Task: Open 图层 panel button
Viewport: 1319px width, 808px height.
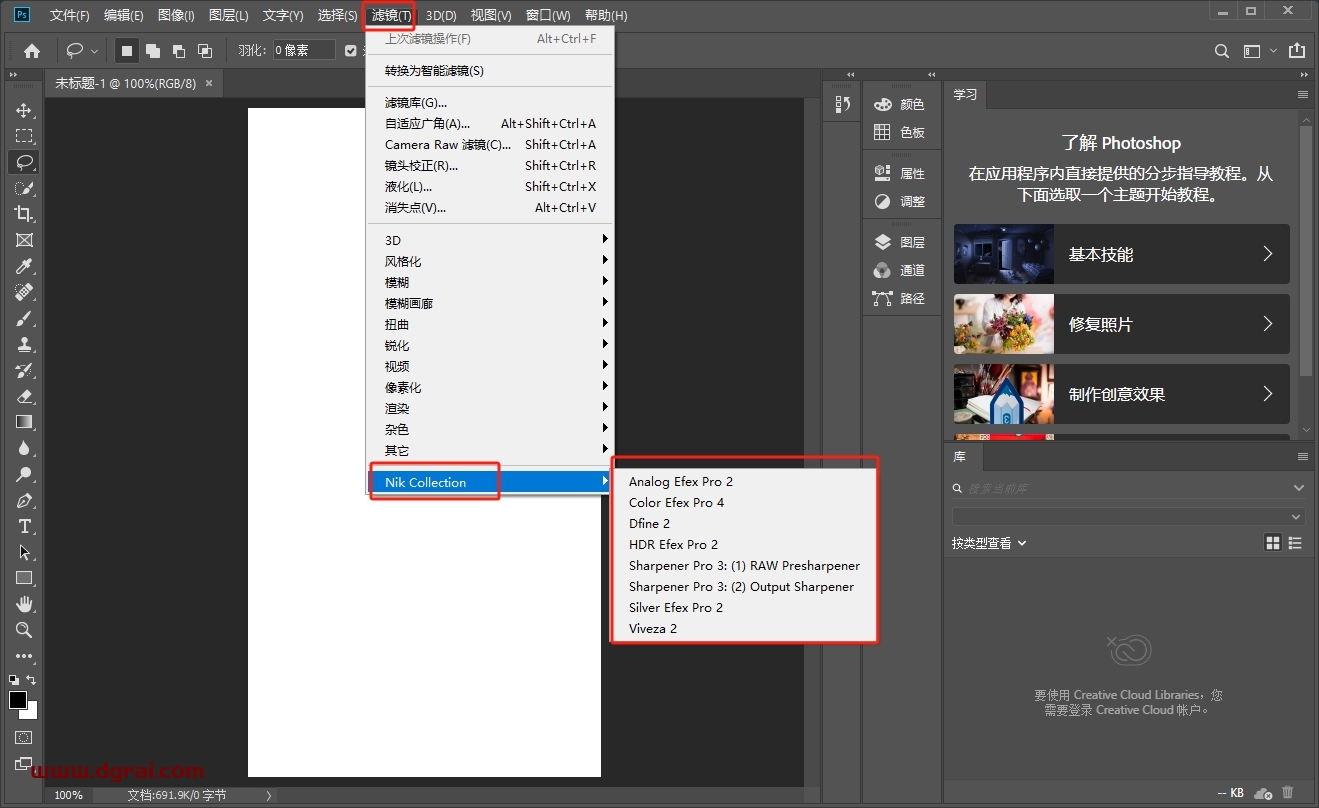Action: pos(899,242)
